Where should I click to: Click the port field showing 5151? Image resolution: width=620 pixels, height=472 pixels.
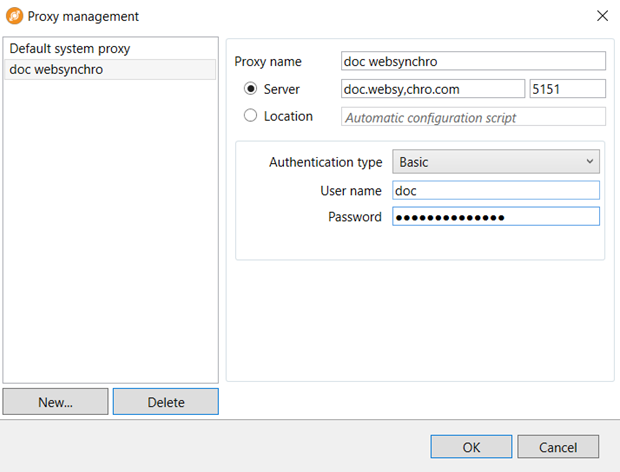(x=567, y=89)
